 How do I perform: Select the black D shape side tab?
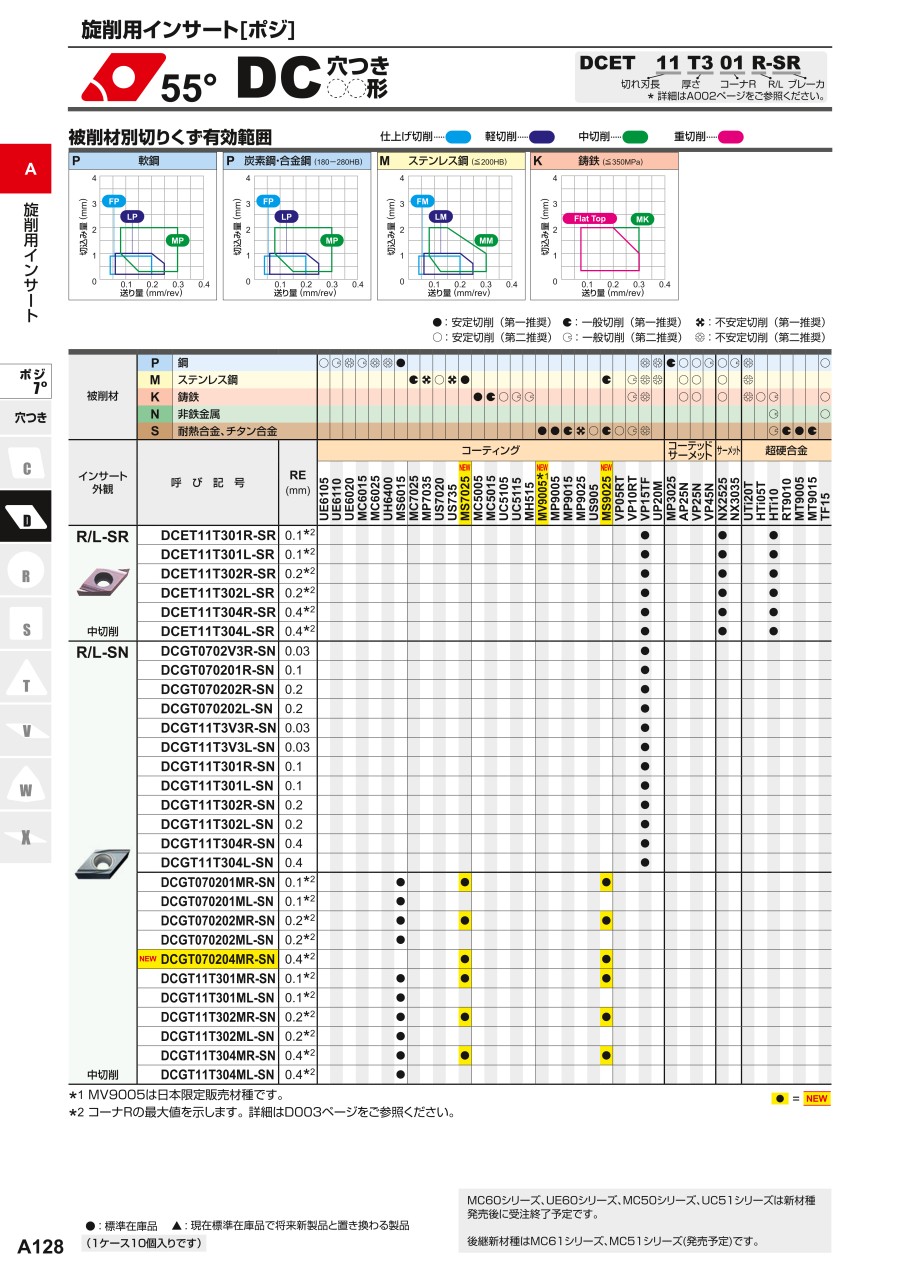coord(27,520)
